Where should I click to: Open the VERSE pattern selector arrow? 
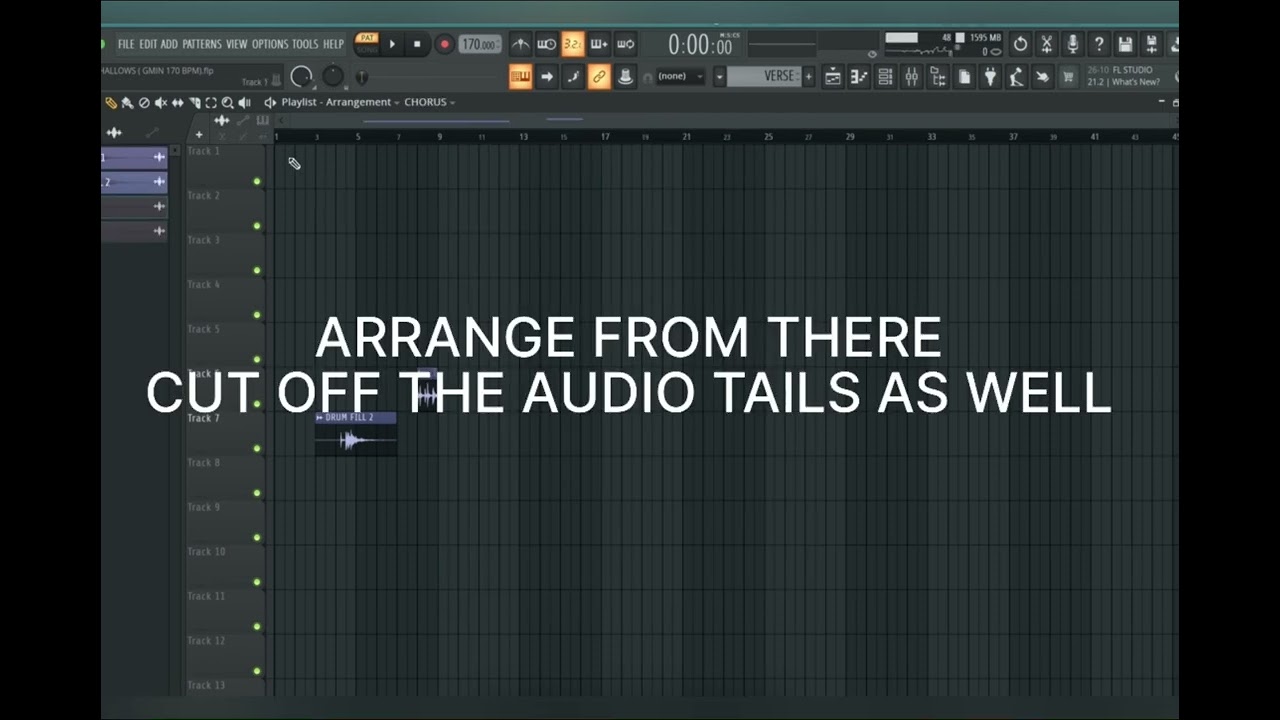pyautogui.click(x=719, y=76)
